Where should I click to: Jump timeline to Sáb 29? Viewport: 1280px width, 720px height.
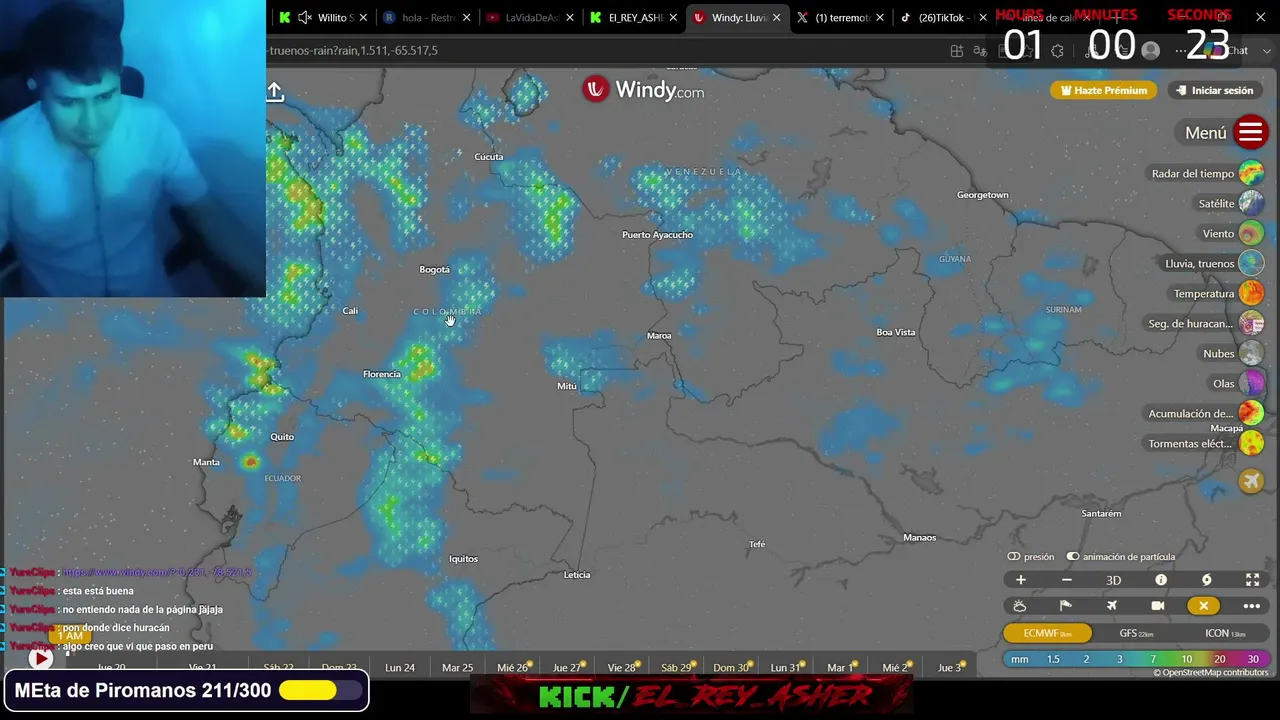pos(676,667)
